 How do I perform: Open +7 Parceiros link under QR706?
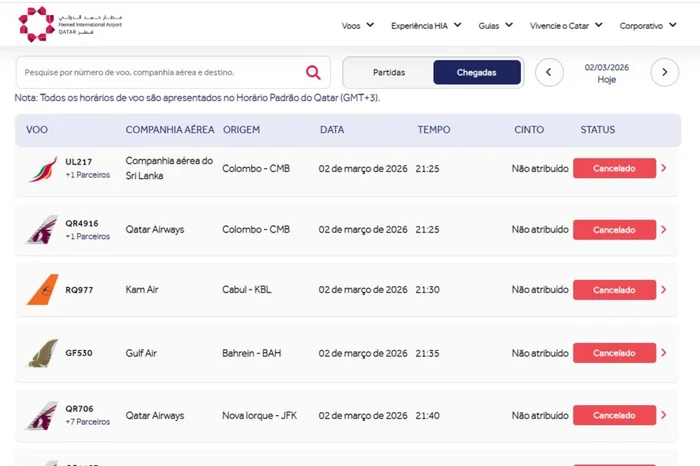click(x=88, y=422)
